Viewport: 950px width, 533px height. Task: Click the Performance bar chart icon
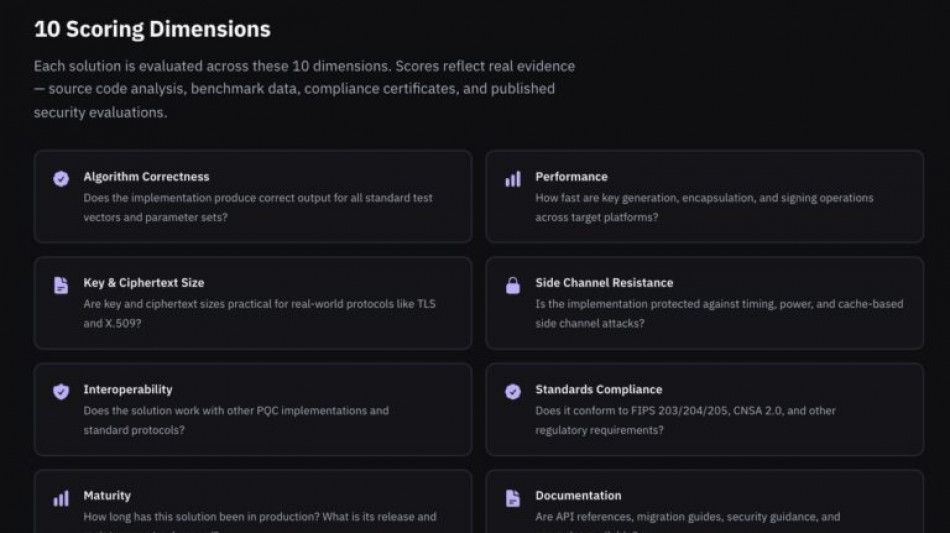(513, 179)
